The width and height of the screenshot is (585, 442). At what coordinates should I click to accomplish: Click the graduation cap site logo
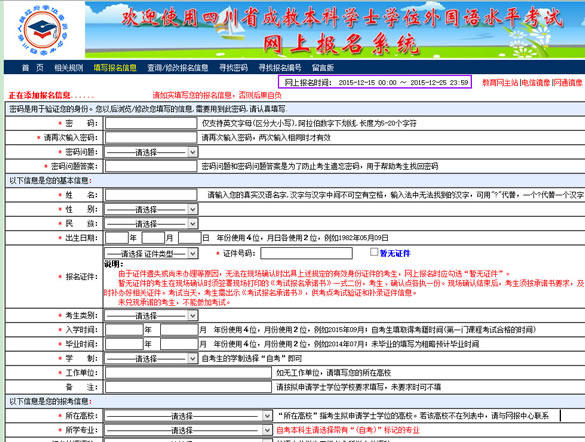tap(42, 31)
